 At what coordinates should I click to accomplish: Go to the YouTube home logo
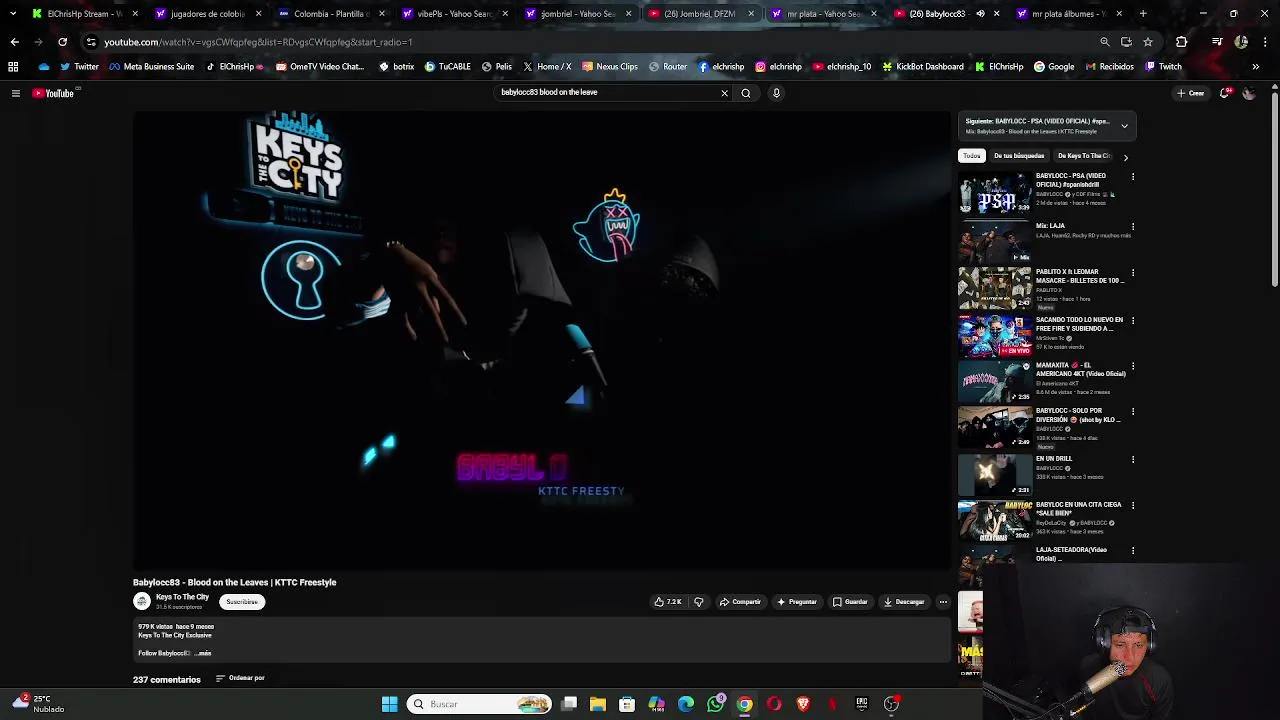53,93
